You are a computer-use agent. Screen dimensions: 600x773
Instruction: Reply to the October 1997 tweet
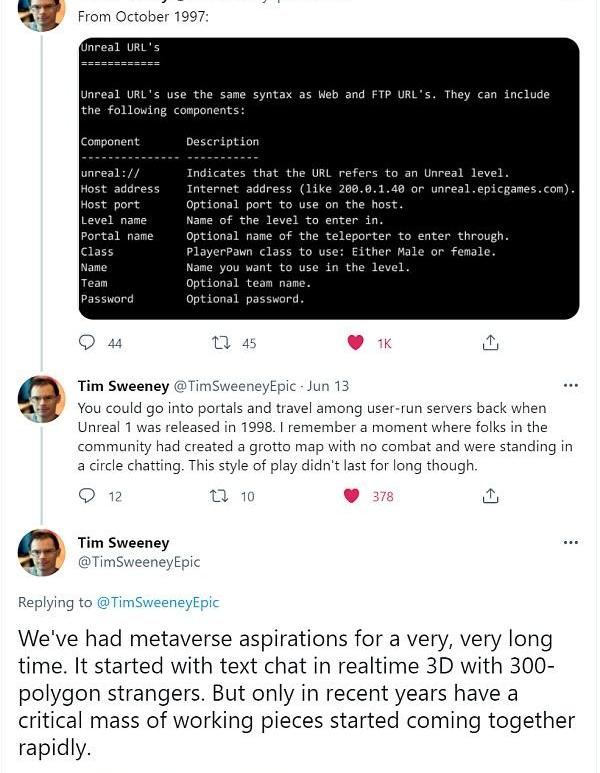click(87, 343)
